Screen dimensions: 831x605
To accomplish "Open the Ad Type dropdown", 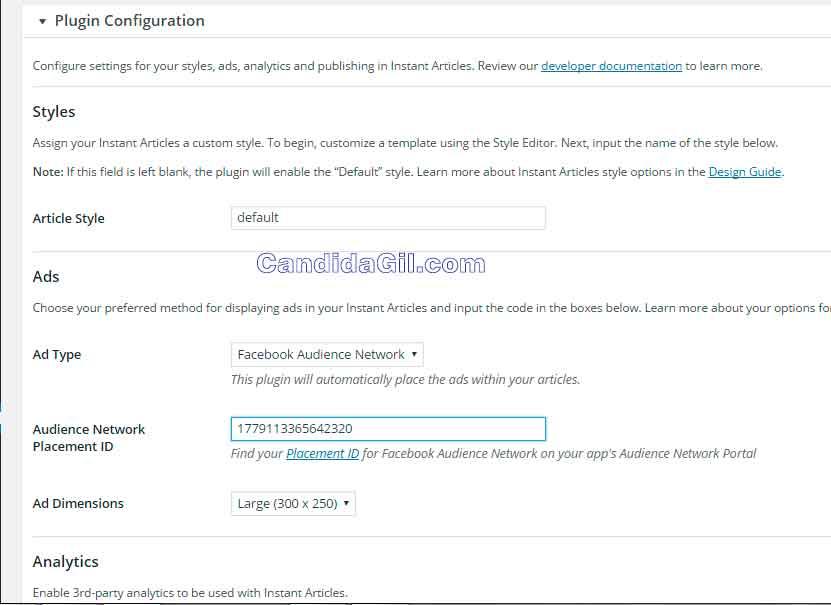I will pos(327,354).
